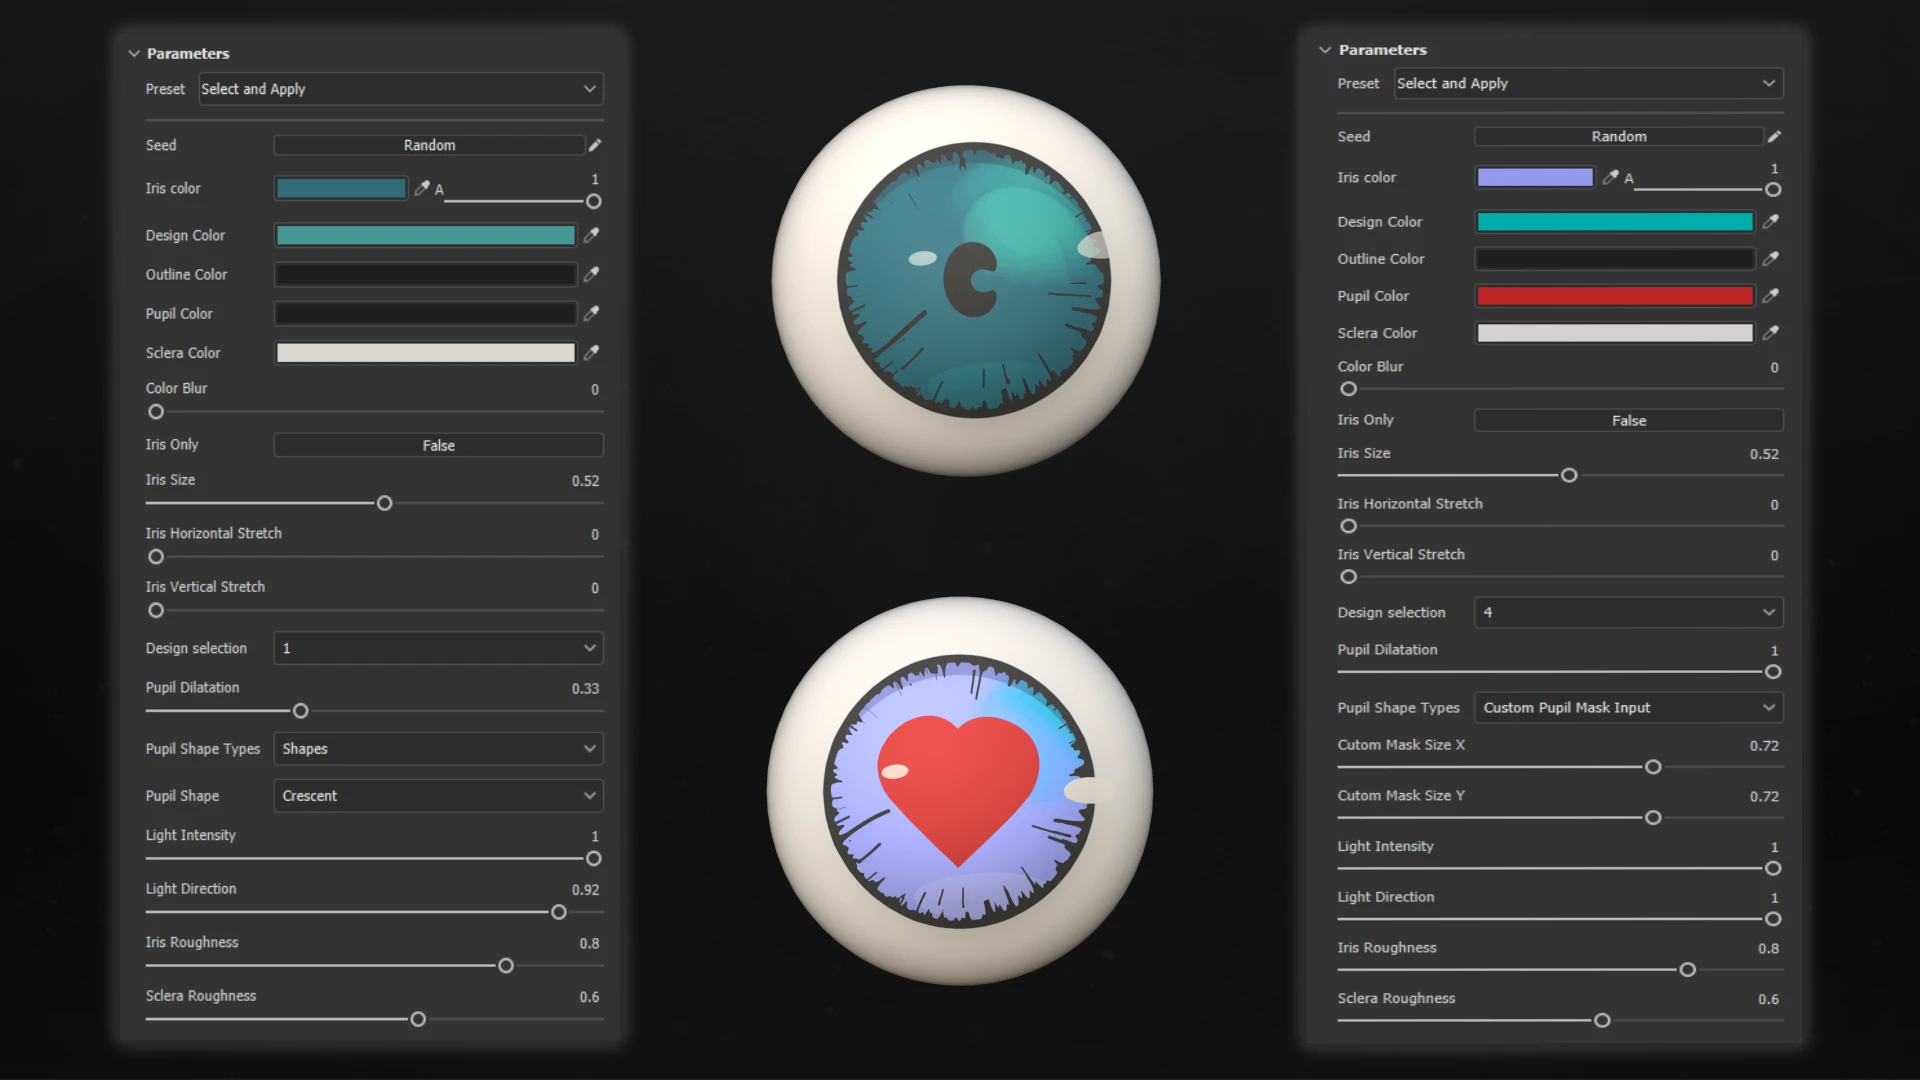This screenshot has width=1920, height=1080.
Task: Use Sclera Color eyedropper in left panel
Action: click(592, 352)
